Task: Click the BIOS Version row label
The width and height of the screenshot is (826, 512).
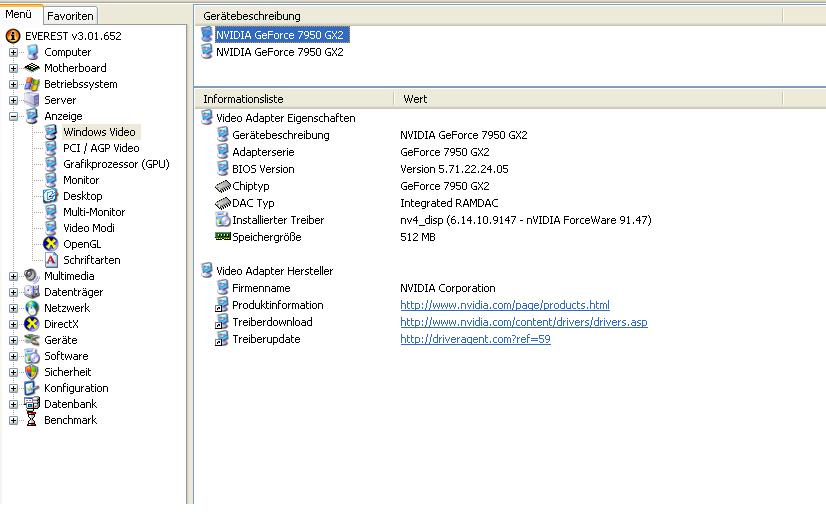Action: (x=263, y=169)
